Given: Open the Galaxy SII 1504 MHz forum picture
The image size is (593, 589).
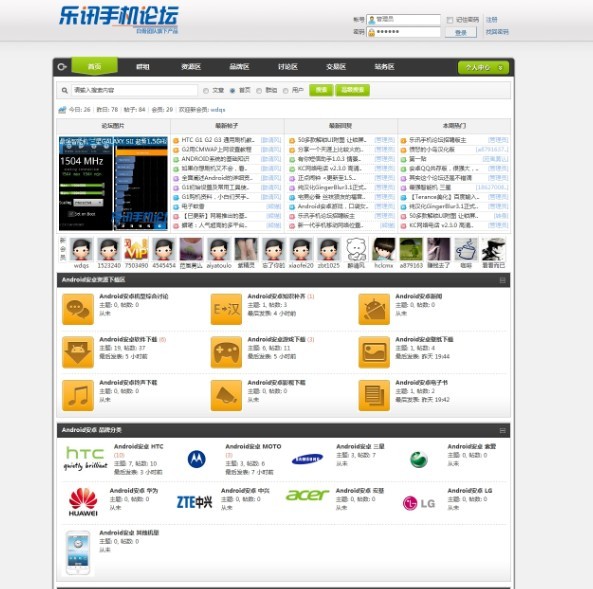Looking at the screenshot, I should (113, 183).
